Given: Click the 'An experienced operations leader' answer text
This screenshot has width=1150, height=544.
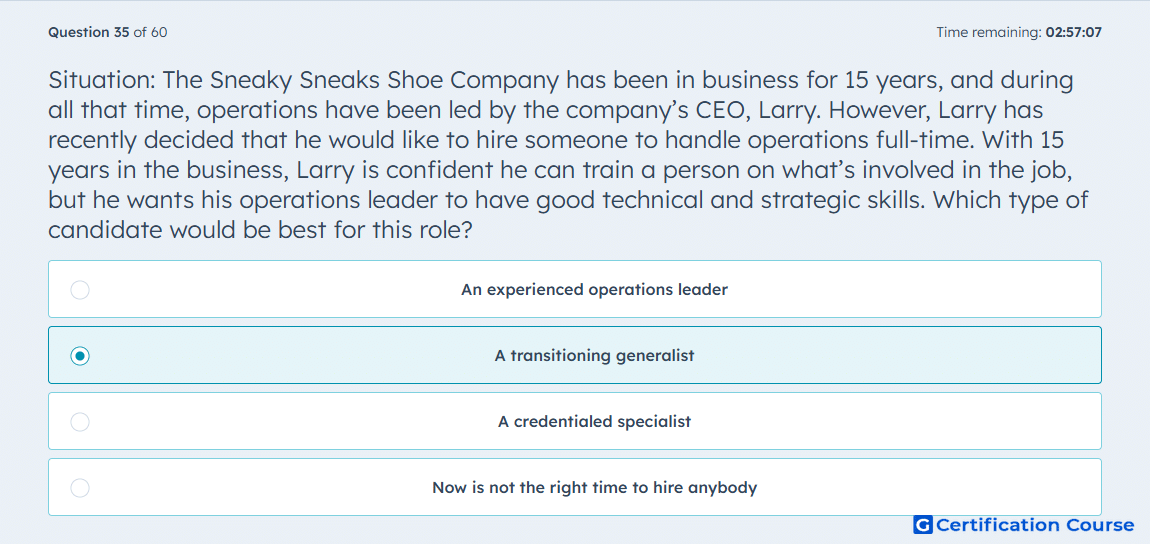Looking at the screenshot, I should (x=594, y=290).
